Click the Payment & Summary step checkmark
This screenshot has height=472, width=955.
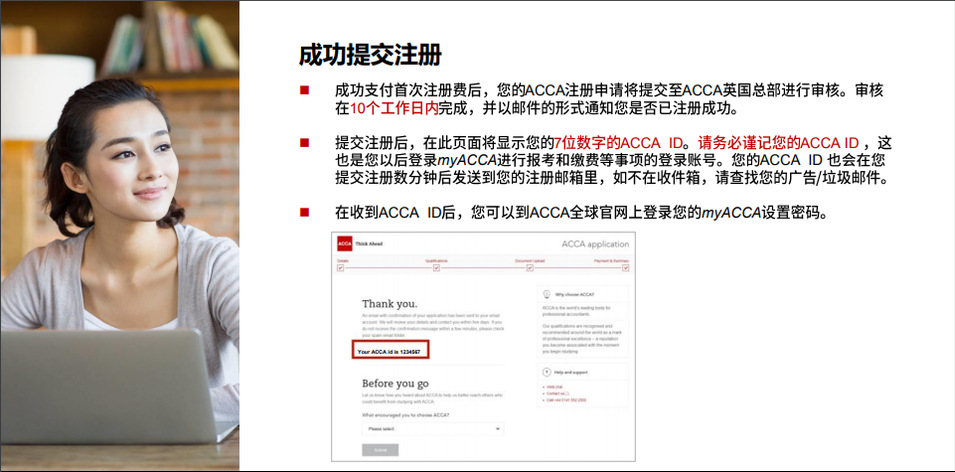pos(624,268)
